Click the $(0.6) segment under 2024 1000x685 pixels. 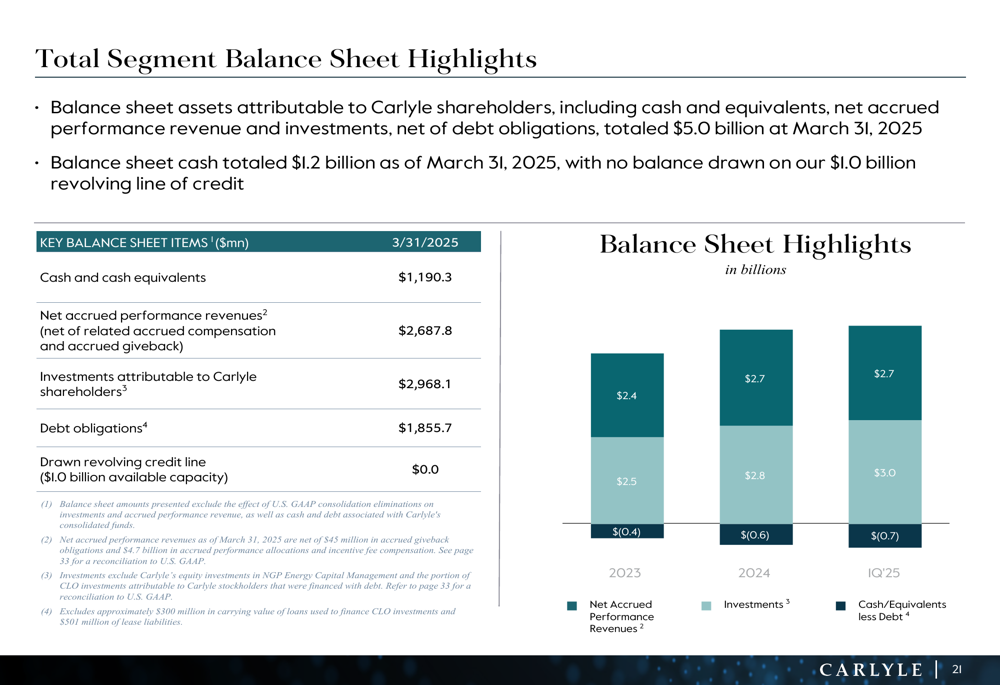pos(756,534)
